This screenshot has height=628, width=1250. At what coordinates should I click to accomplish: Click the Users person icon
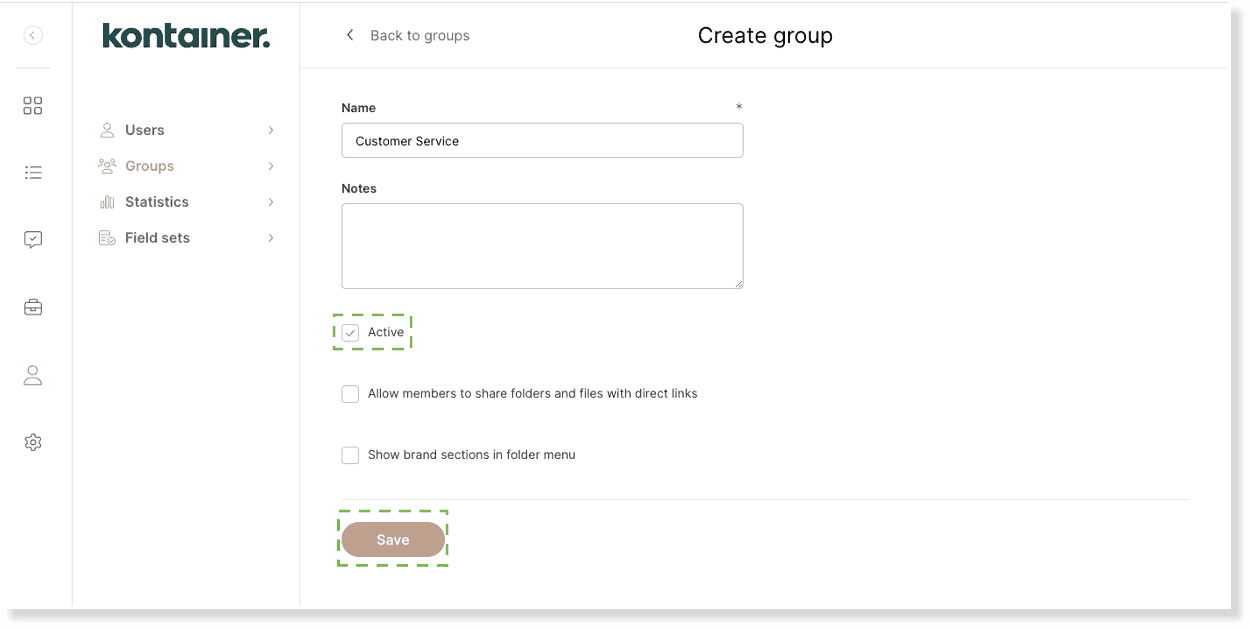106,130
